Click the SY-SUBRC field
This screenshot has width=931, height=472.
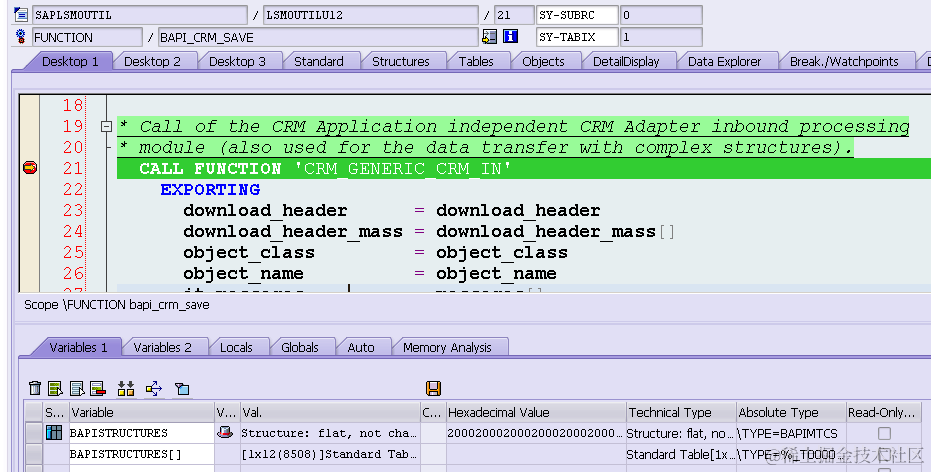tap(577, 15)
